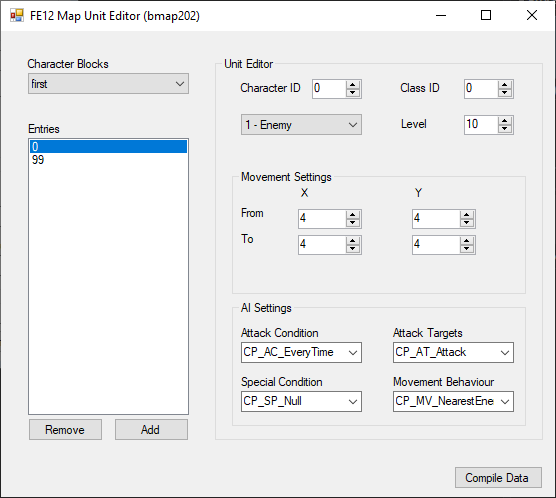Open Attack Targets CP_AT_Attack dropdown

coord(453,352)
